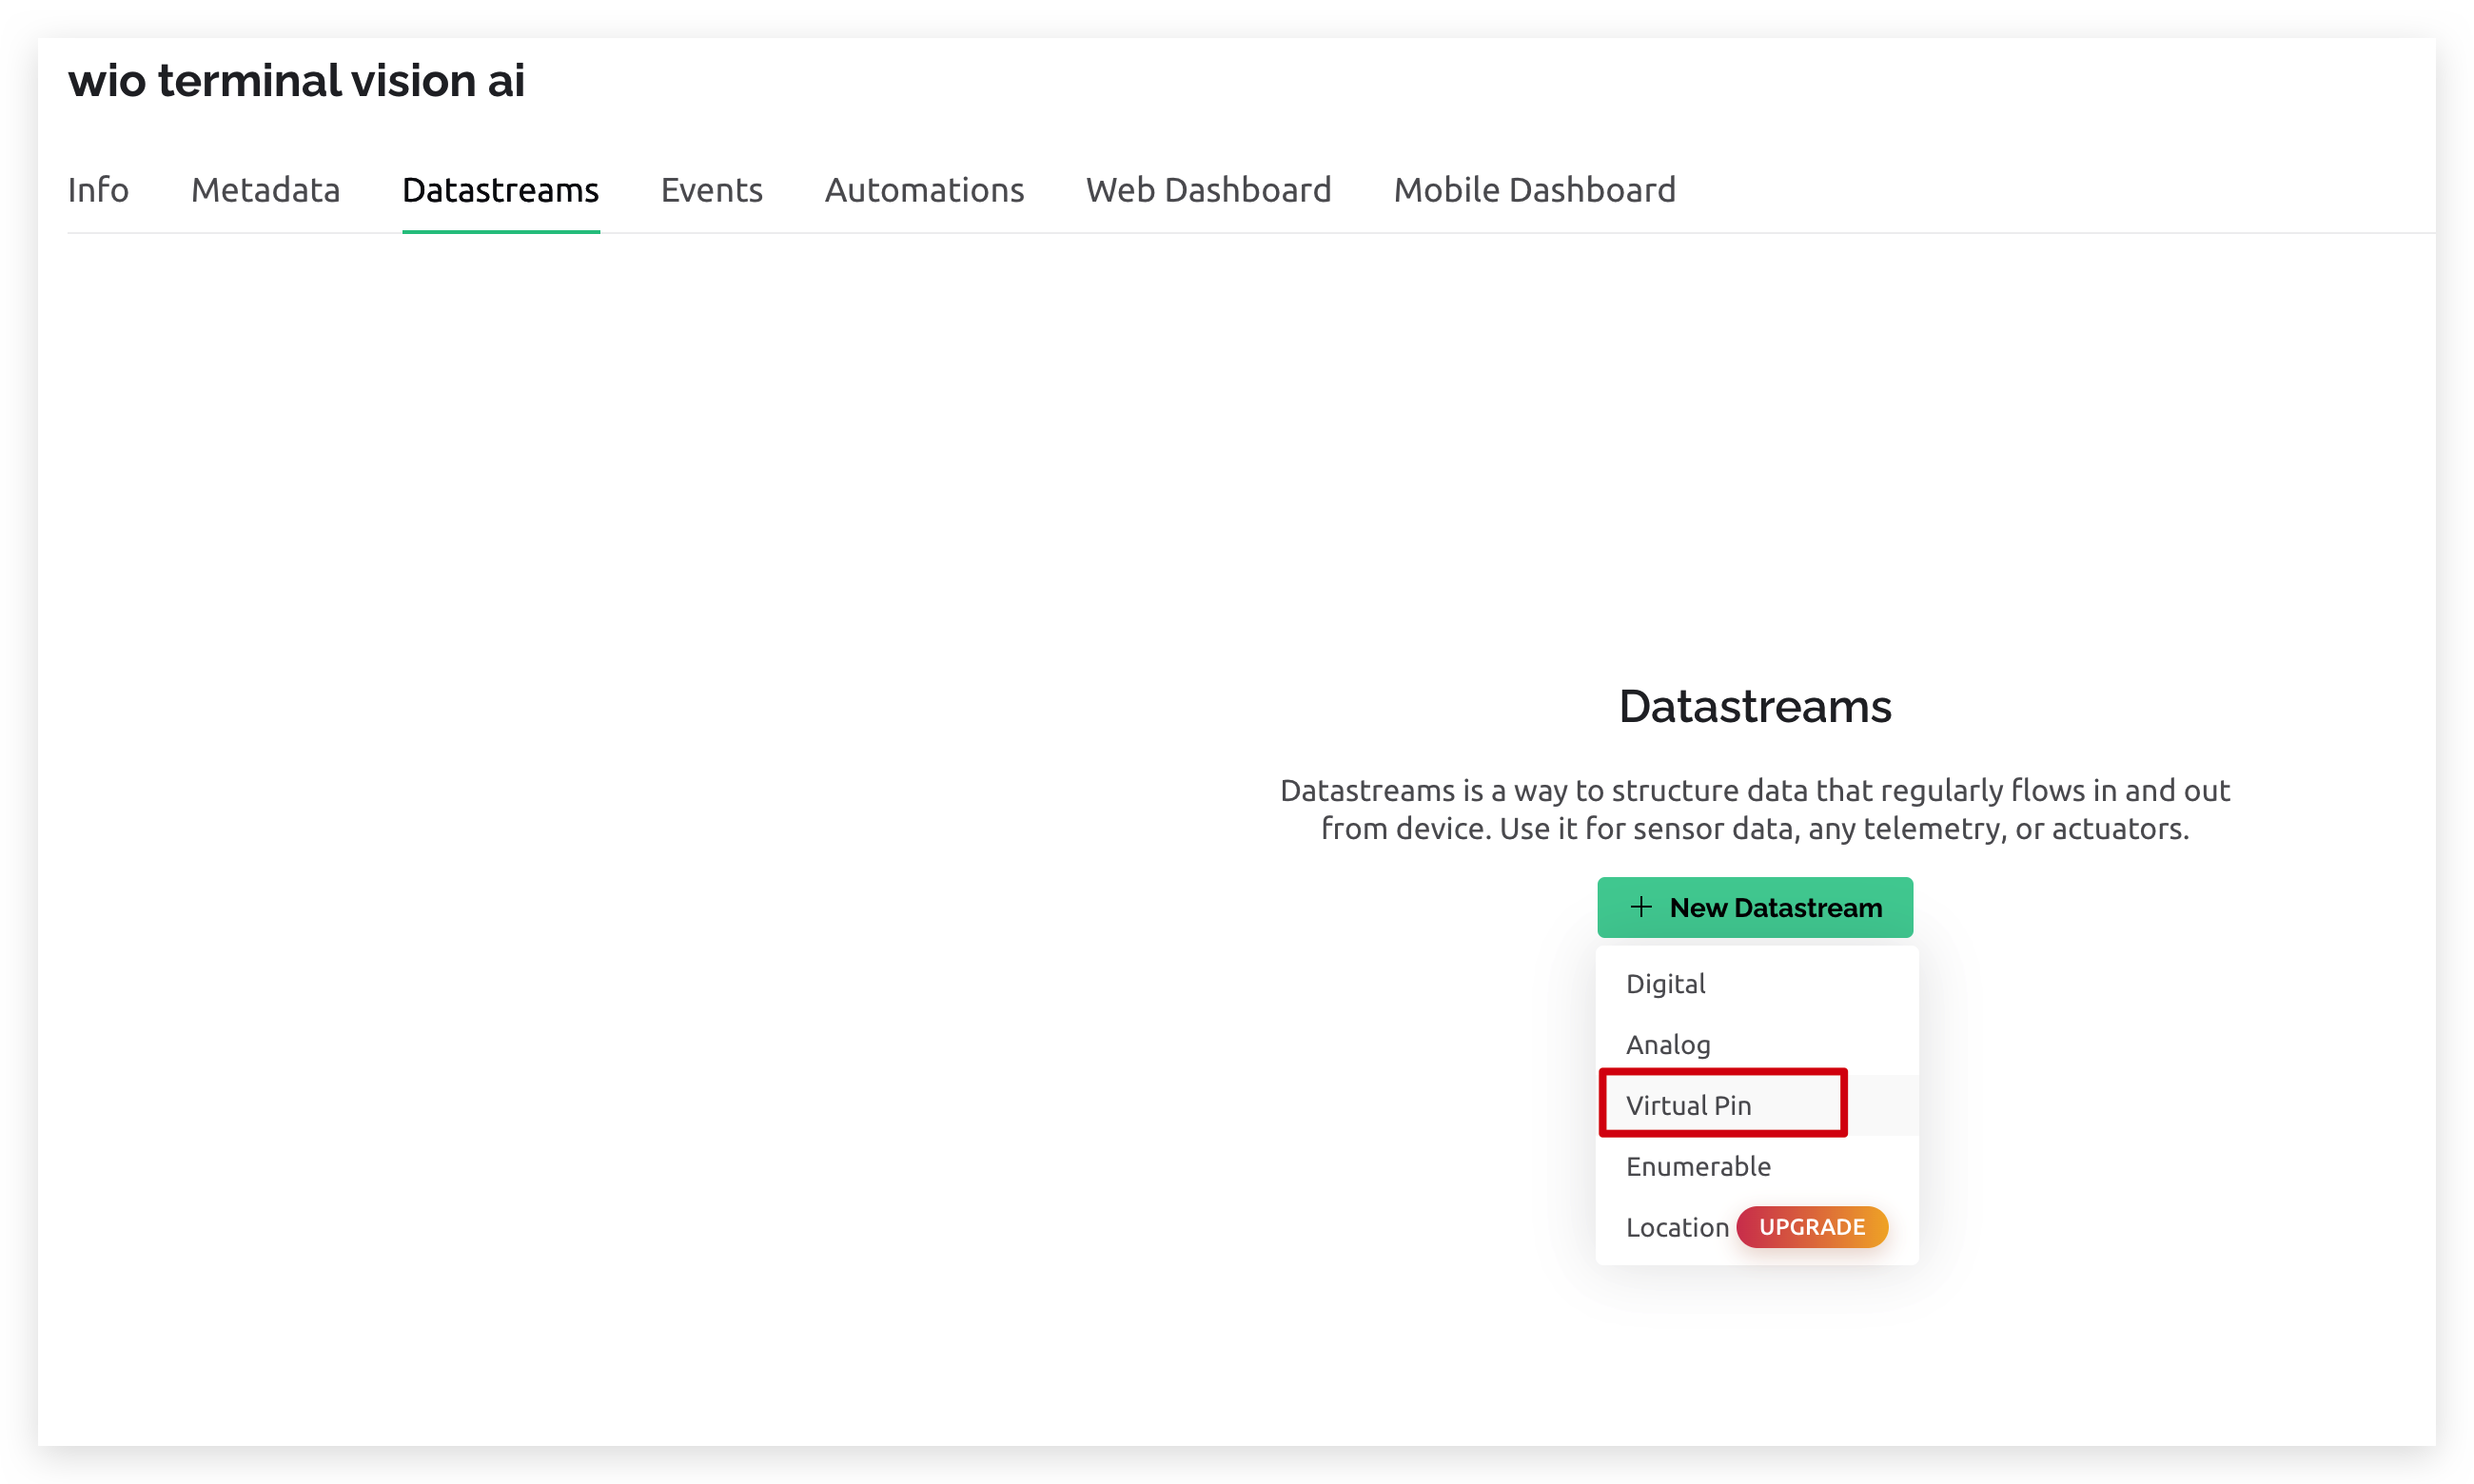The image size is (2474, 1484).
Task: Switch to the Metadata tab
Action: pos(265,189)
